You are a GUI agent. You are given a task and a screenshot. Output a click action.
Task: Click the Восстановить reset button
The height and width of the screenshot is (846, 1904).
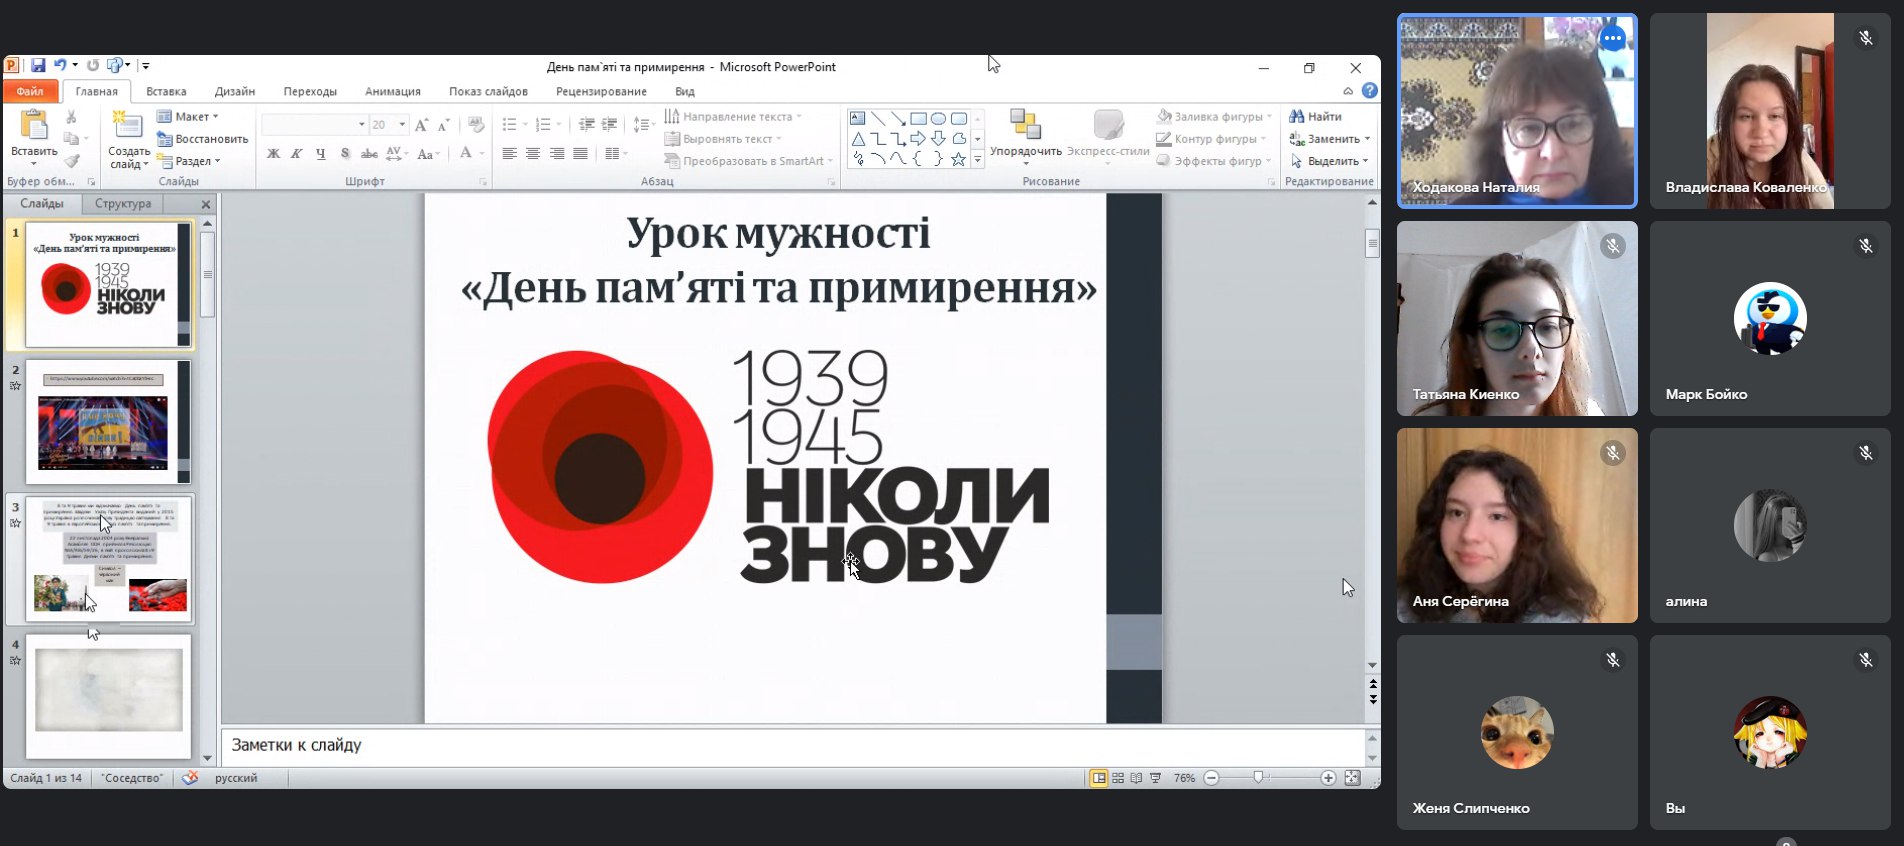(203, 139)
